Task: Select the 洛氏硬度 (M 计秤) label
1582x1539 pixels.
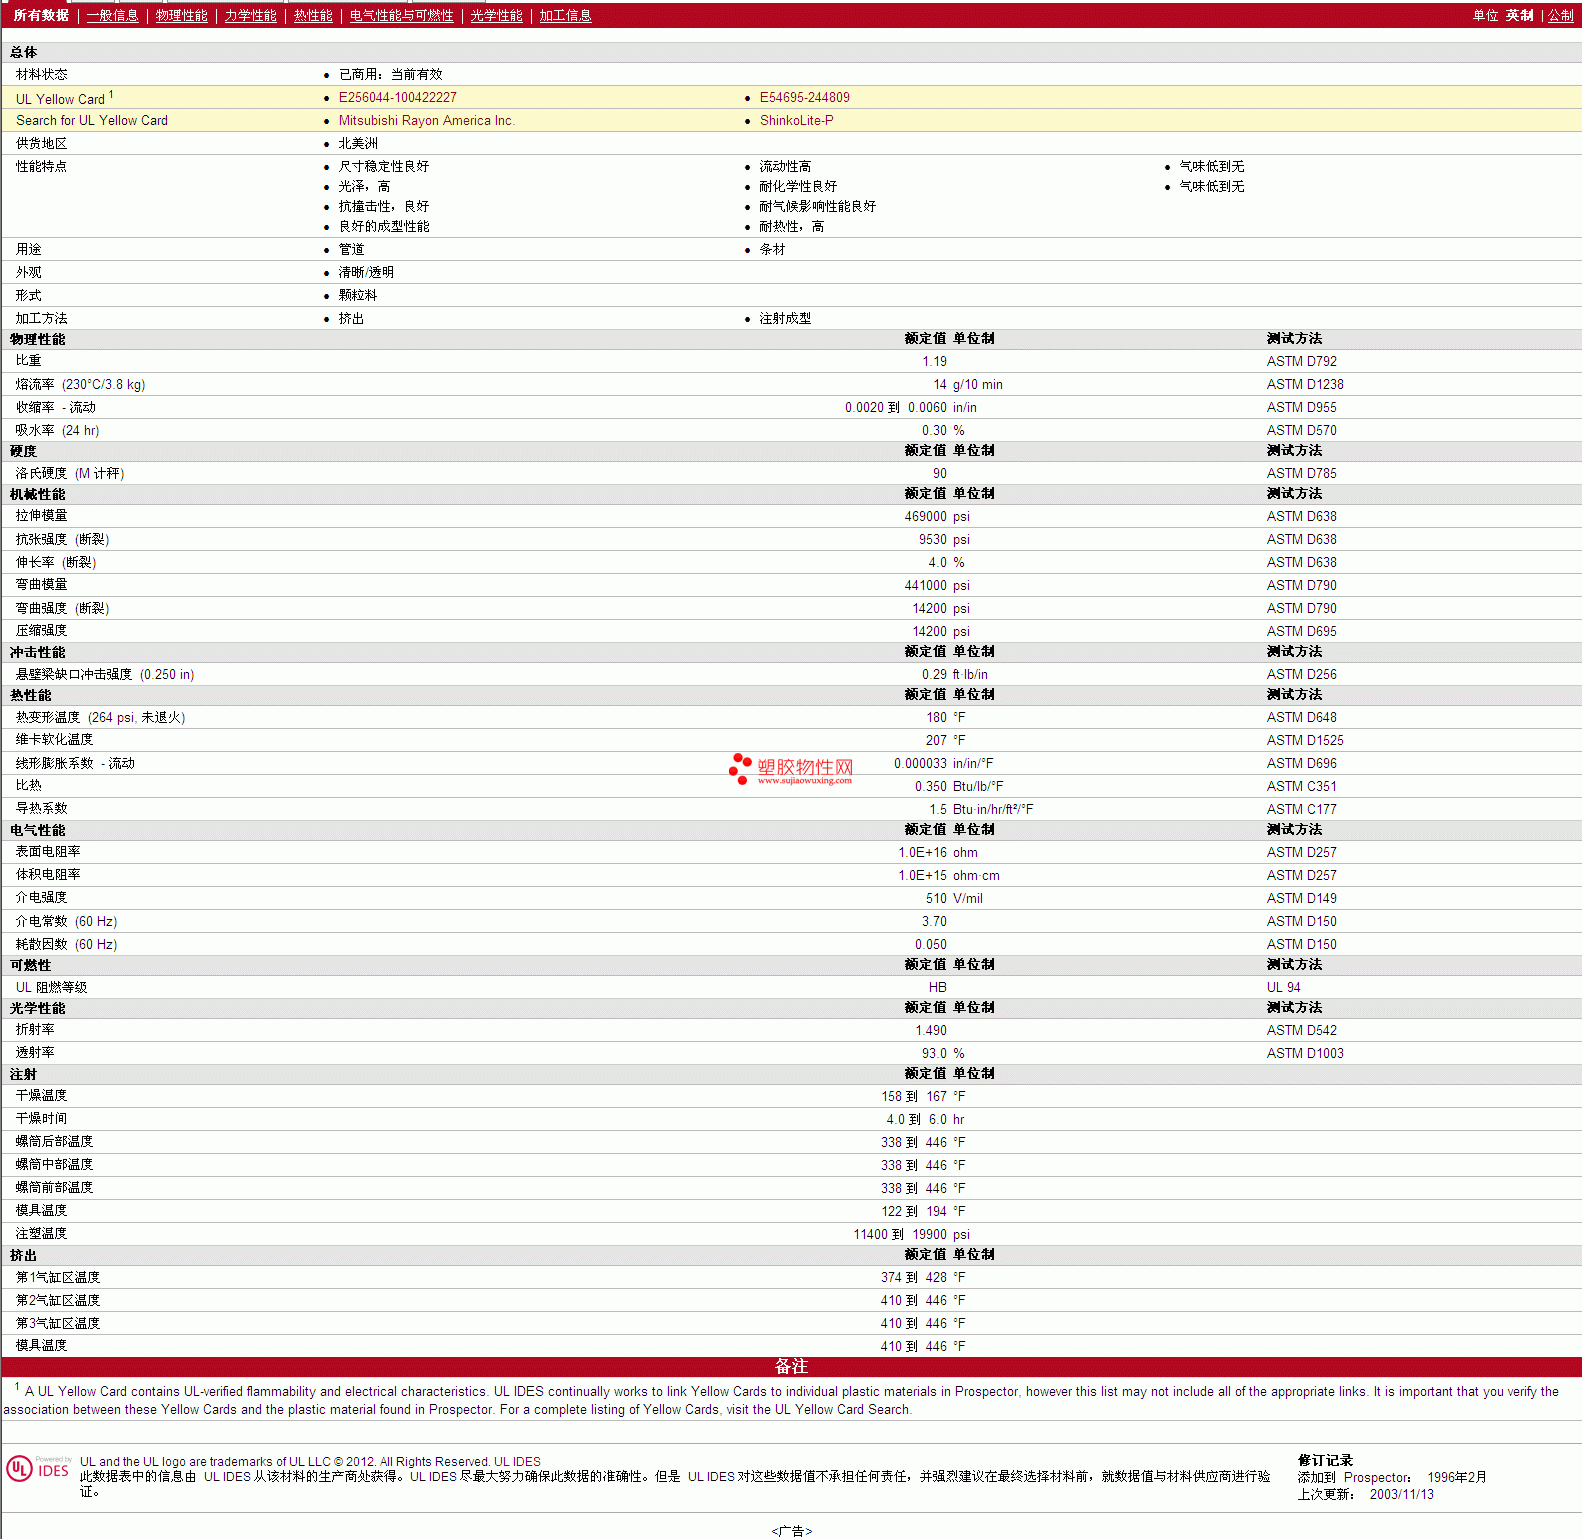Action: (70, 474)
